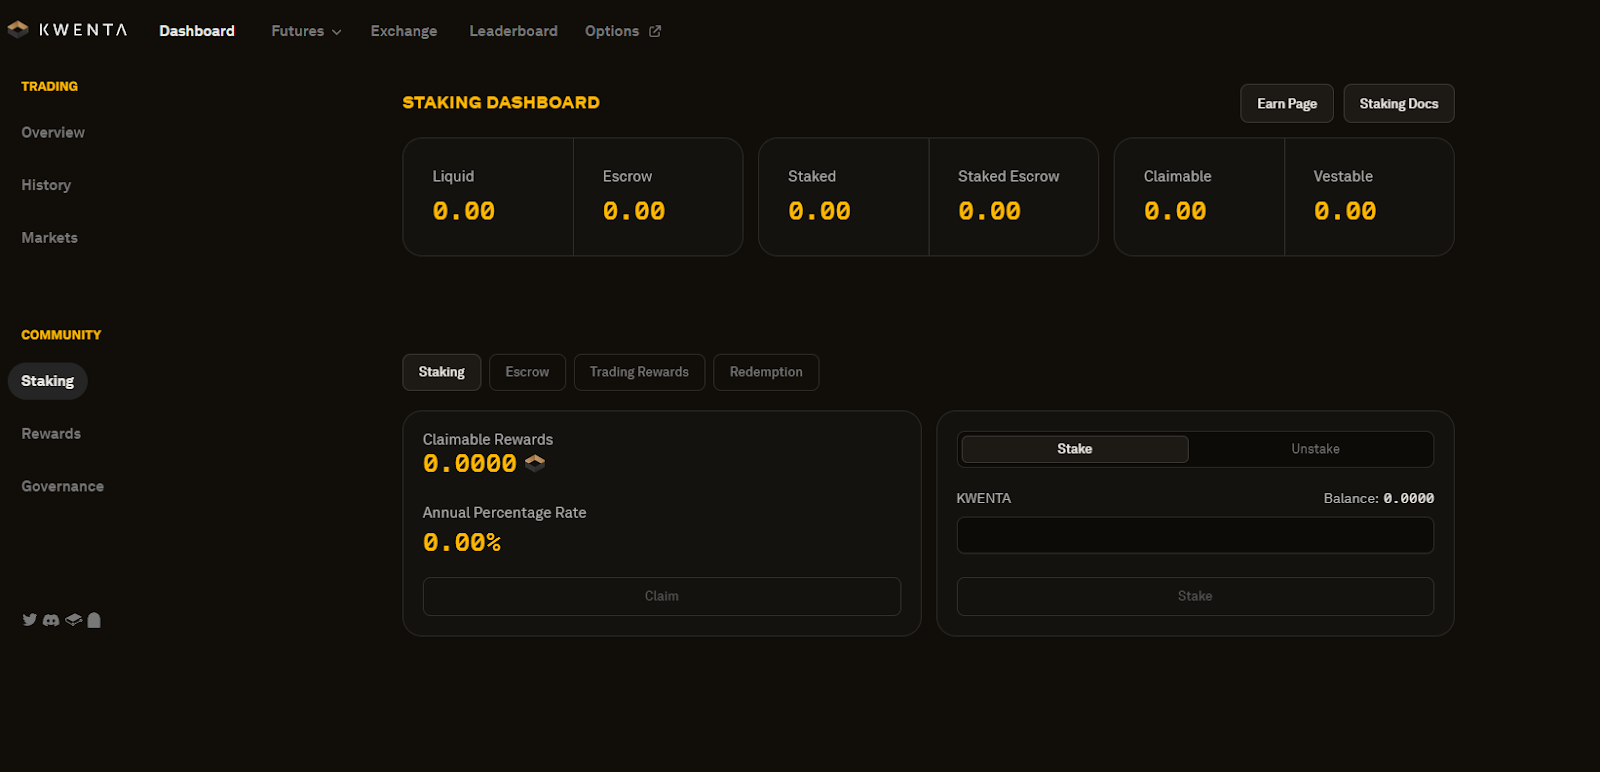Click the tombstone-shaped icon in sidebar
Viewport: 1600px width, 772px height.
(x=94, y=620)
